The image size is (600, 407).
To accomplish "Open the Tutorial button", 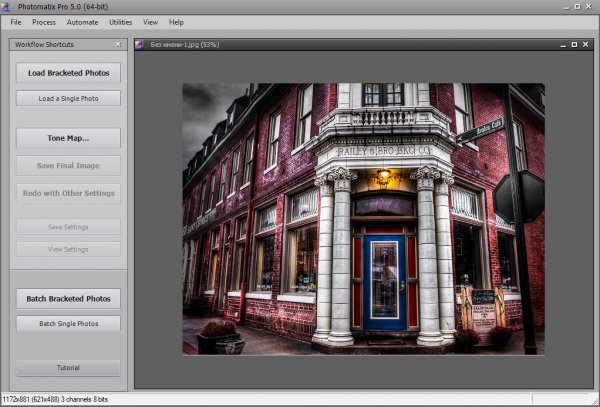I will tap(68, 368).
